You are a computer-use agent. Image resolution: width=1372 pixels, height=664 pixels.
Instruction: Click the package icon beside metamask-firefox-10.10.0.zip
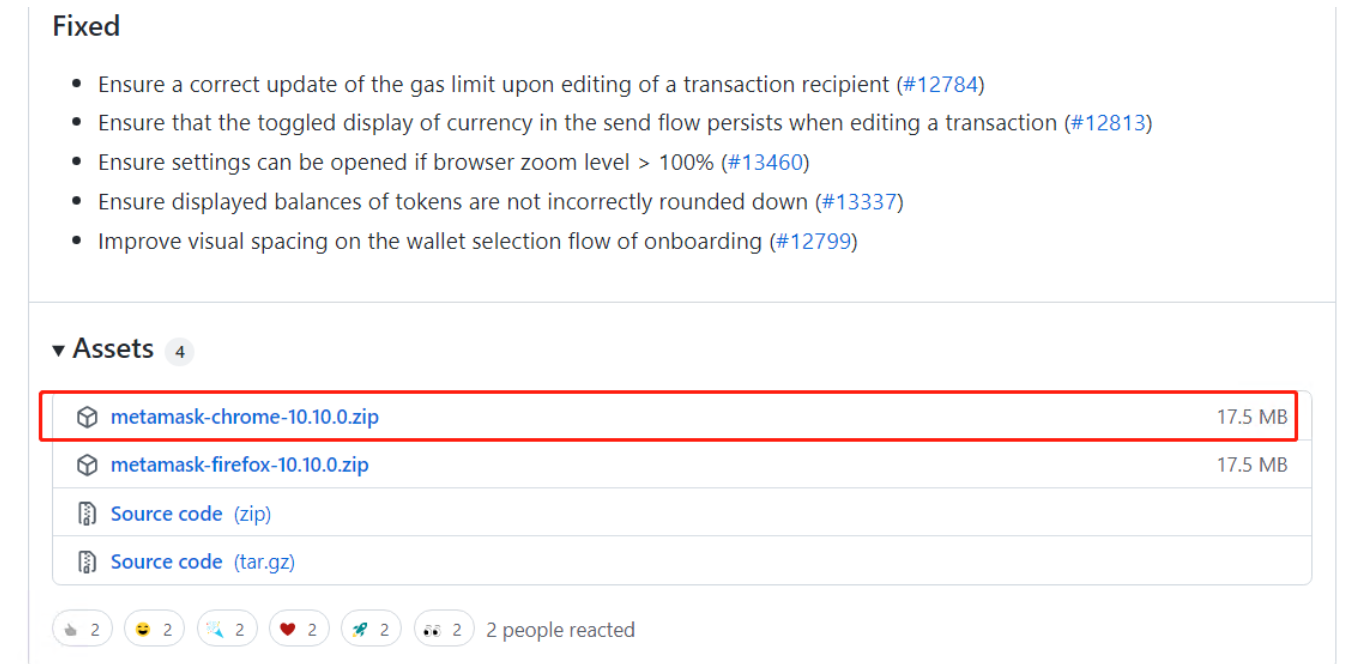click(87, 465)
